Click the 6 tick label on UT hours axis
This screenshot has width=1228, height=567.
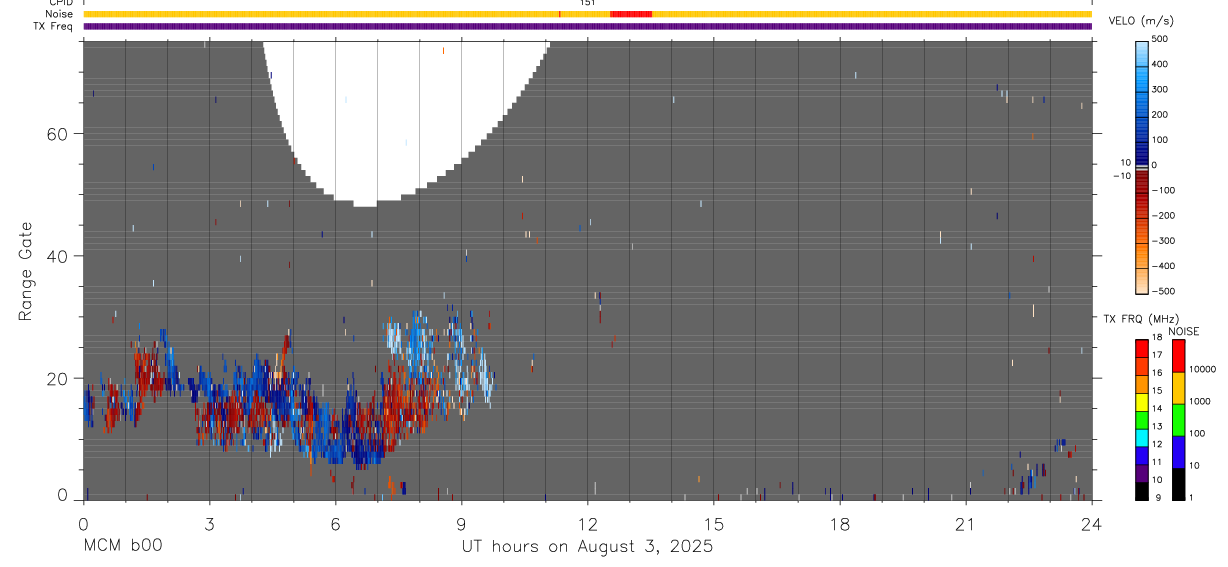click(x=335, y=524)
